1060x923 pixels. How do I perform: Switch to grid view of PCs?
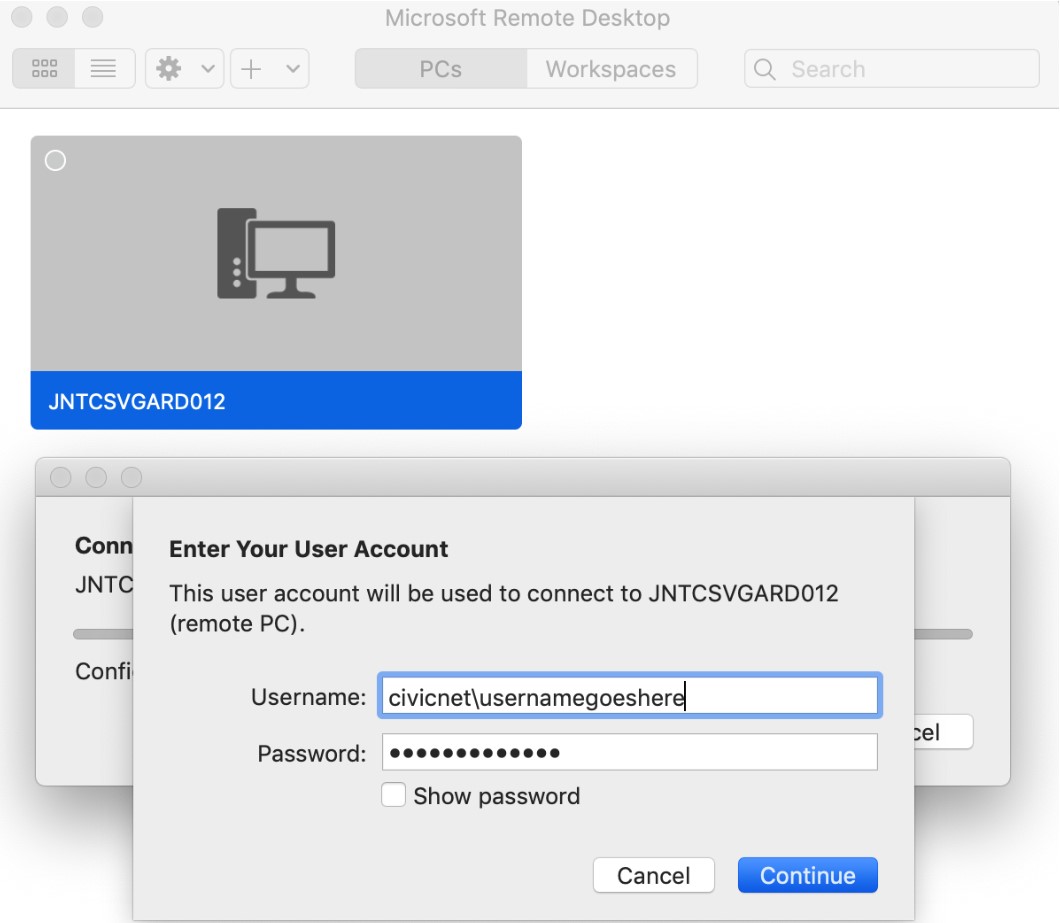[x=44, y=68]
